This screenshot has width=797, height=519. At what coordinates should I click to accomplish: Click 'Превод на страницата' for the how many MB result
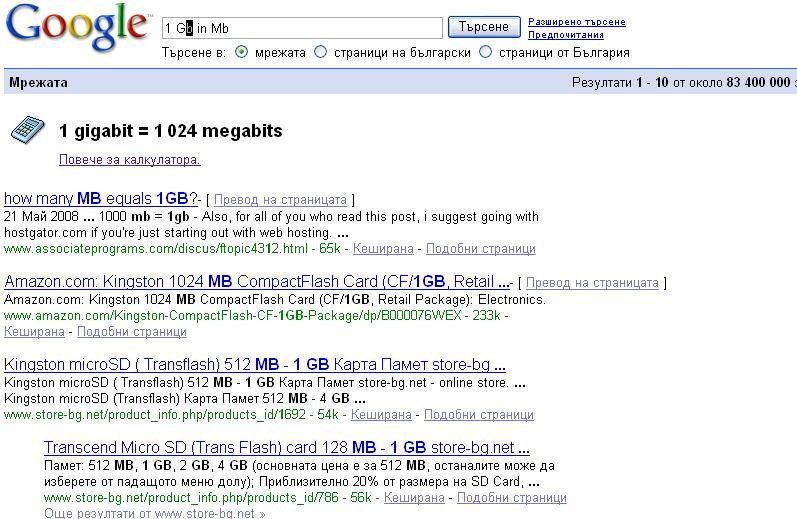[280, 199]
